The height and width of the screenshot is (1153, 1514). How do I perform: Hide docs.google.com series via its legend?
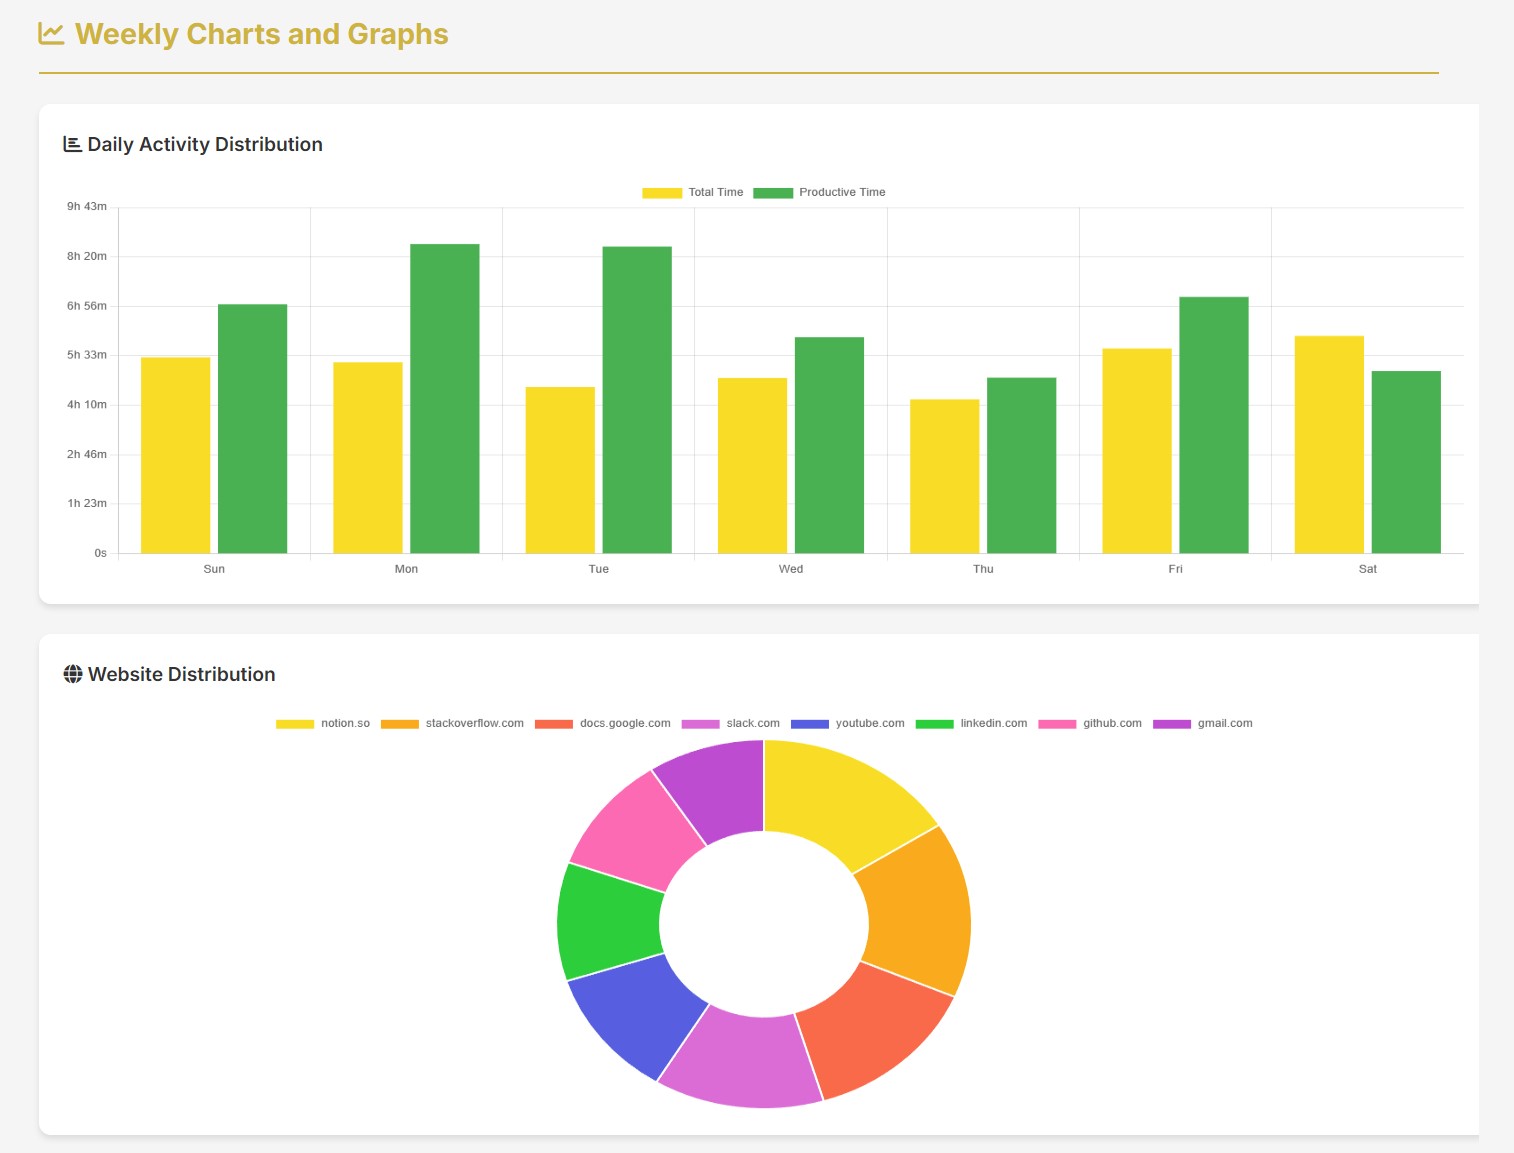pos(603,724)
